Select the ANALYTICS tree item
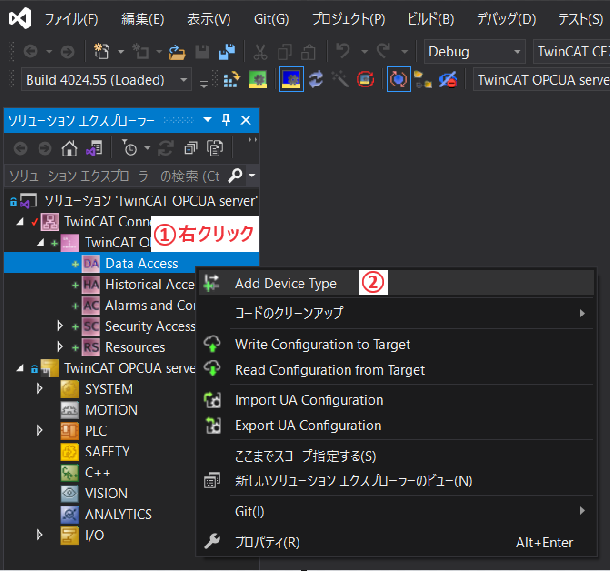 pos(118,514)
